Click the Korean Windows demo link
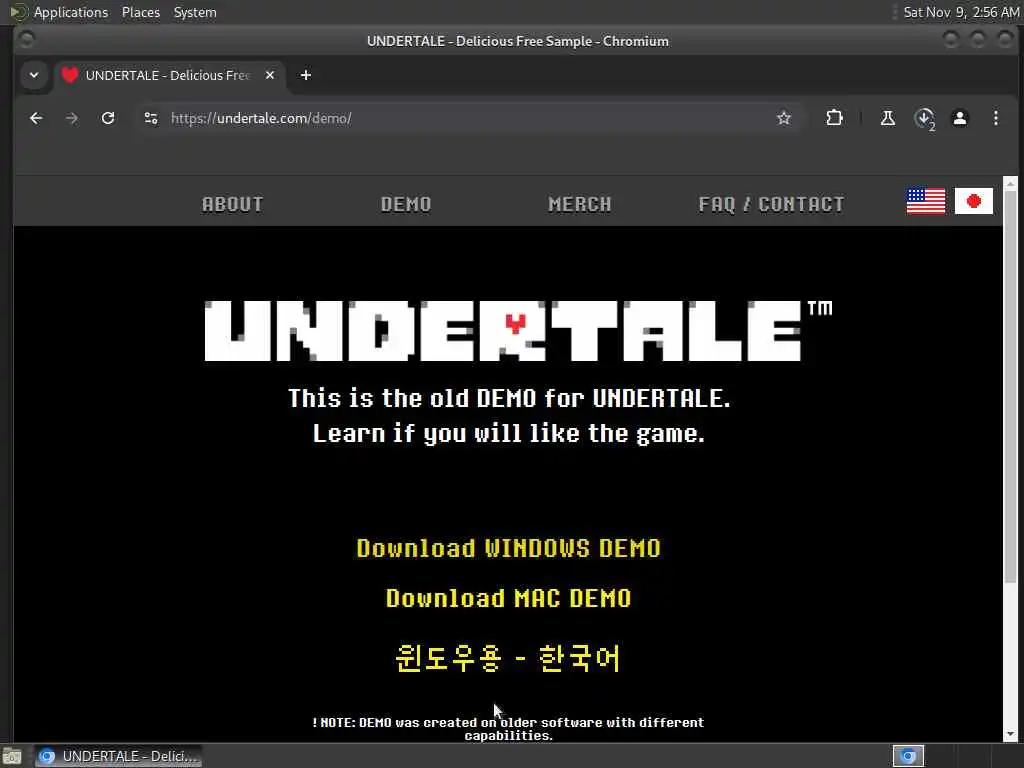 [x=508, y=658]
